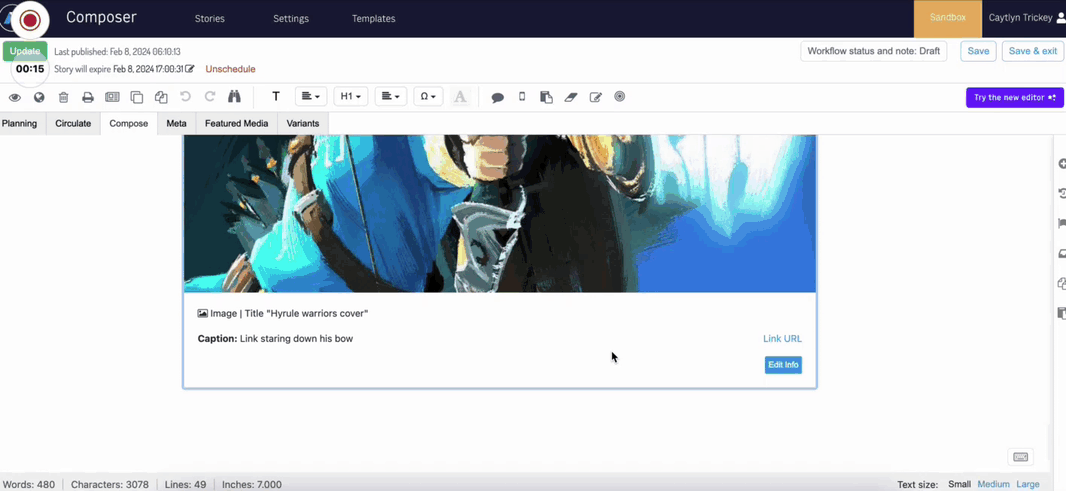Open the Featured Media tab

pos(237,124)
